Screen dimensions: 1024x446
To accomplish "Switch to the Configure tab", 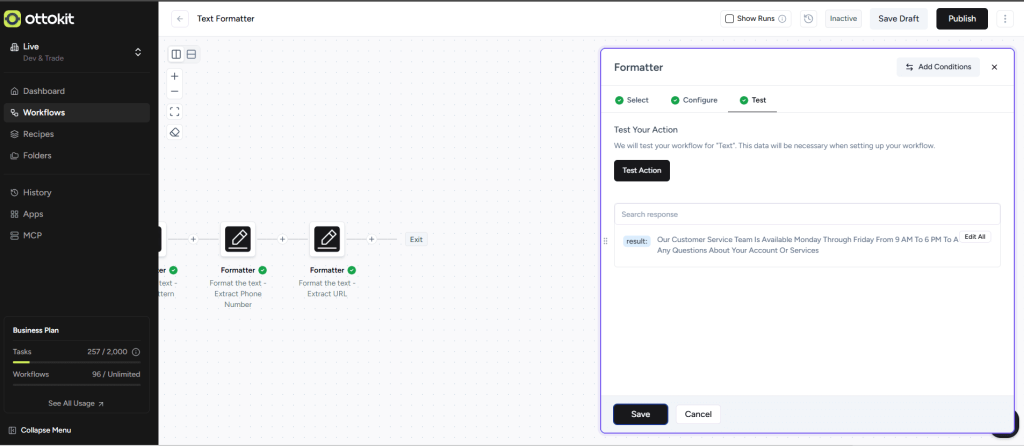I will (693, 100).
